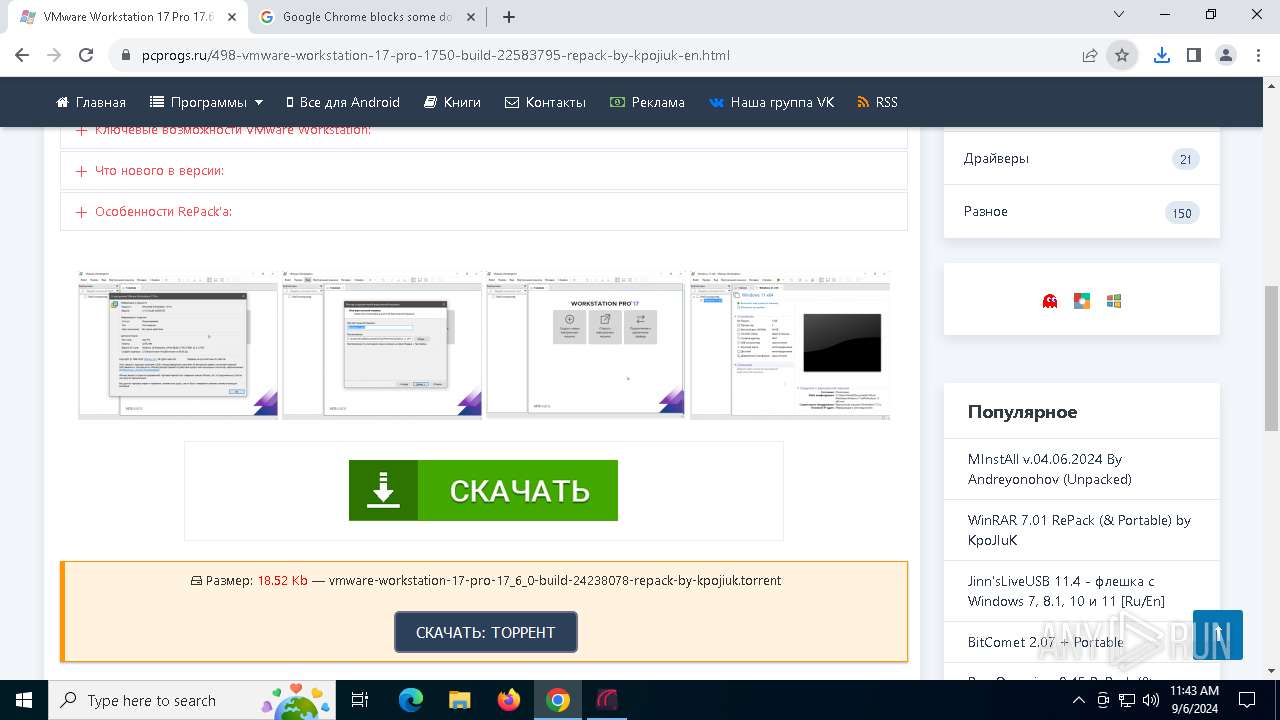1280x720 pixels.
Task: Open the second screenshot thumbnail
Action: point(382,343)
